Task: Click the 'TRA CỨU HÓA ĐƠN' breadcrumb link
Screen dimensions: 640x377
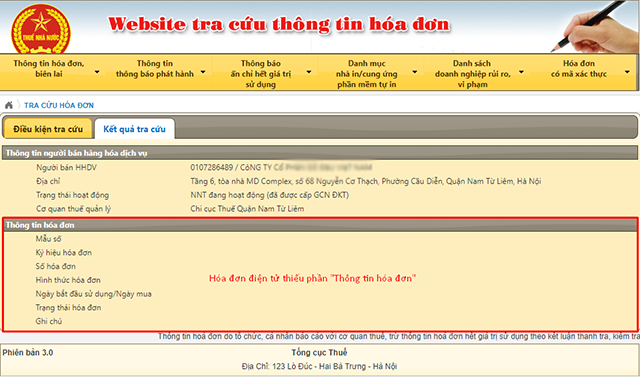Action: (x=59, y=105)
